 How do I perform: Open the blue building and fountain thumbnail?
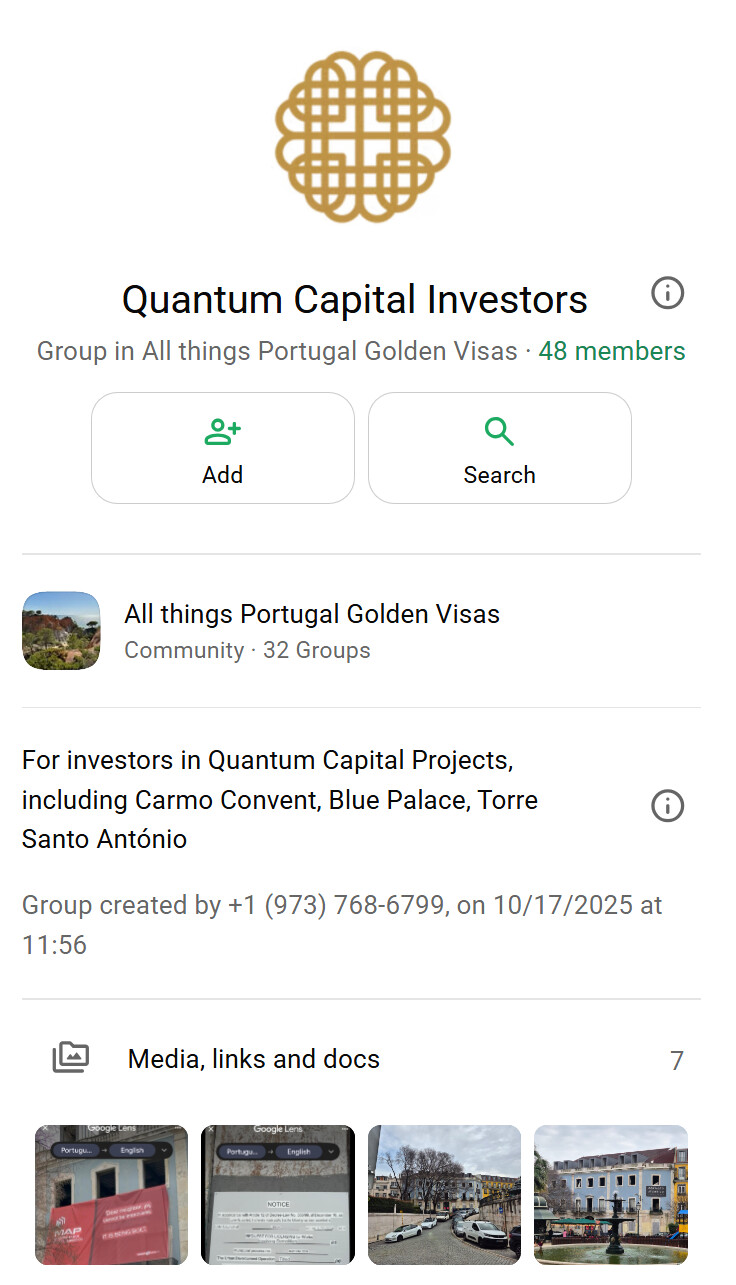tap(611, 1195)
